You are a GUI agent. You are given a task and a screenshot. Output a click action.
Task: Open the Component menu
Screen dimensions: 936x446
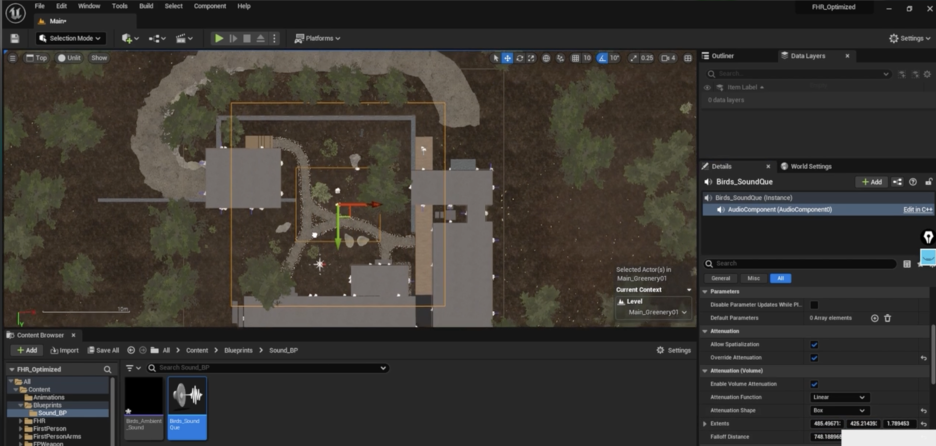pyautogui.click(x=210, y=6)
